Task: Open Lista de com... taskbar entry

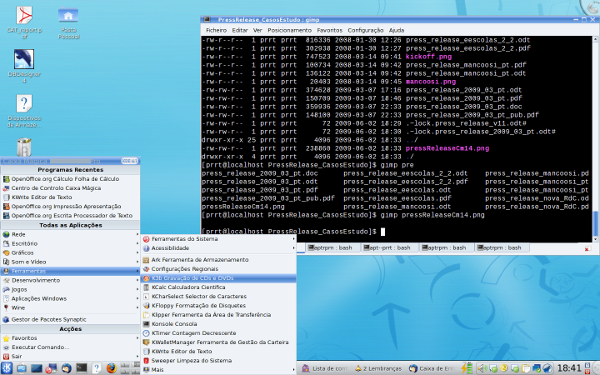Action: tap(324, 368)
